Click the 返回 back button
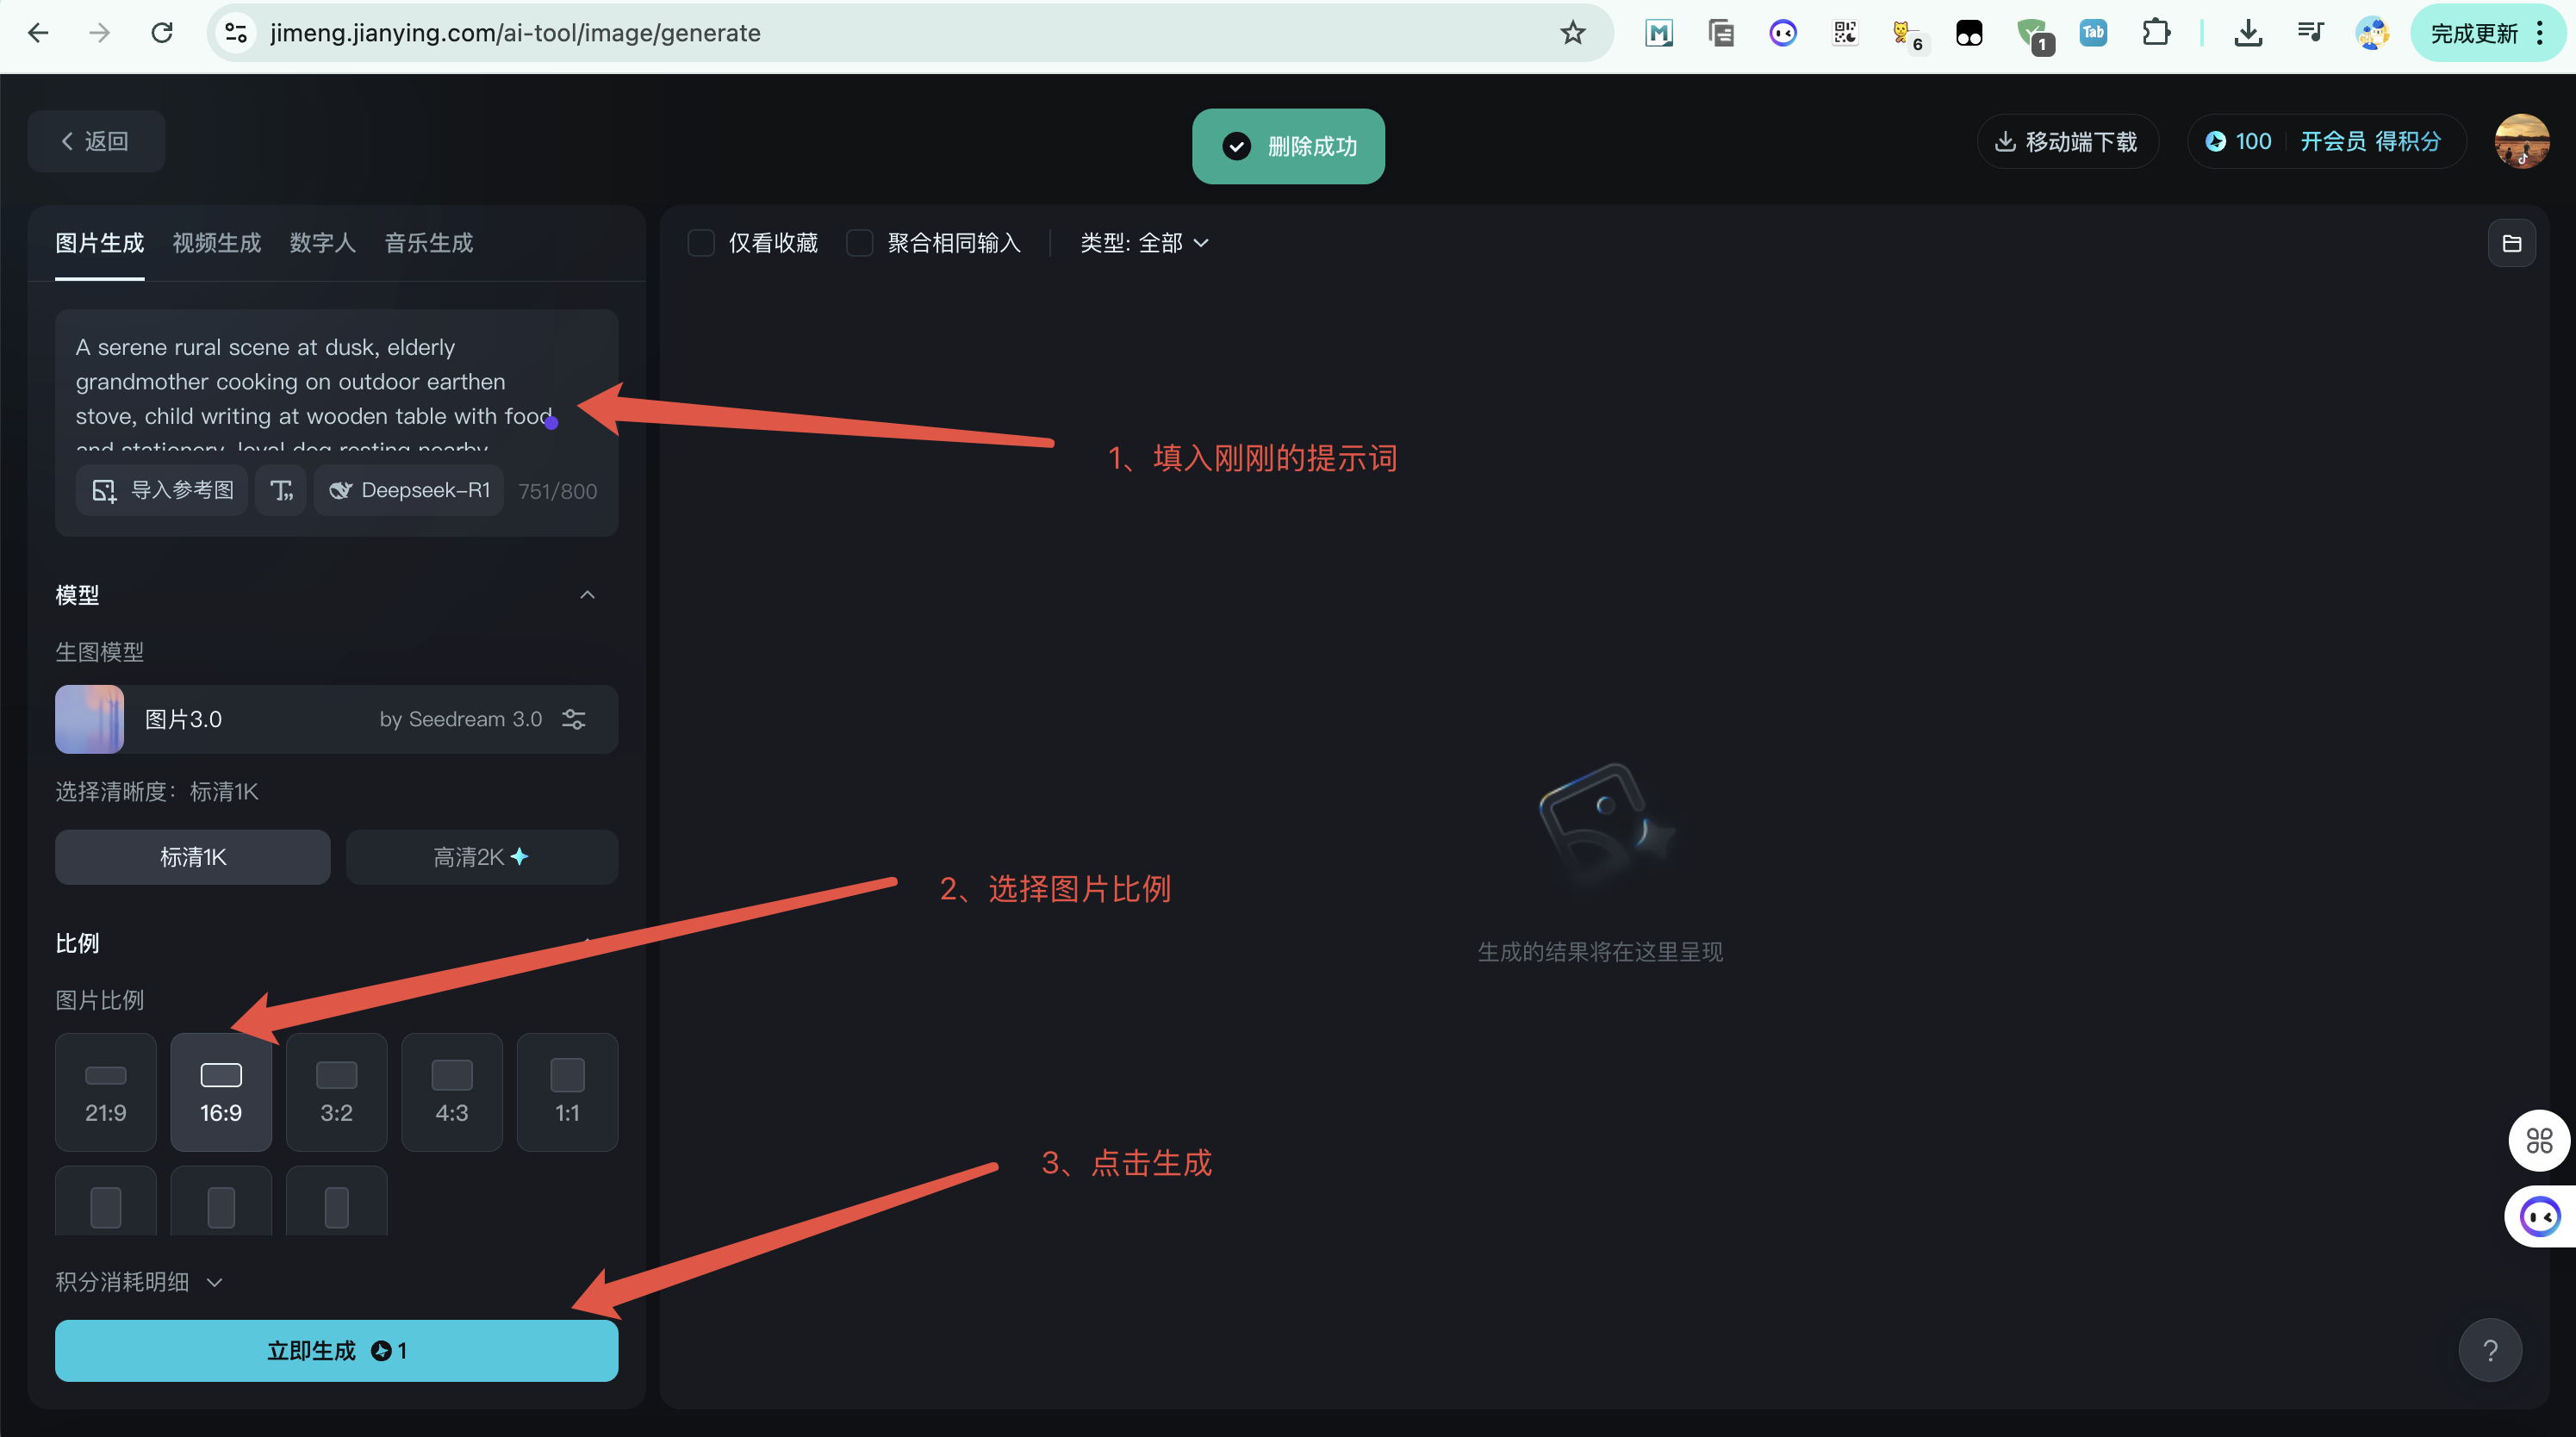Image resolution: width=2576 pixels, height=1437 pixels. tap(96, 141)
